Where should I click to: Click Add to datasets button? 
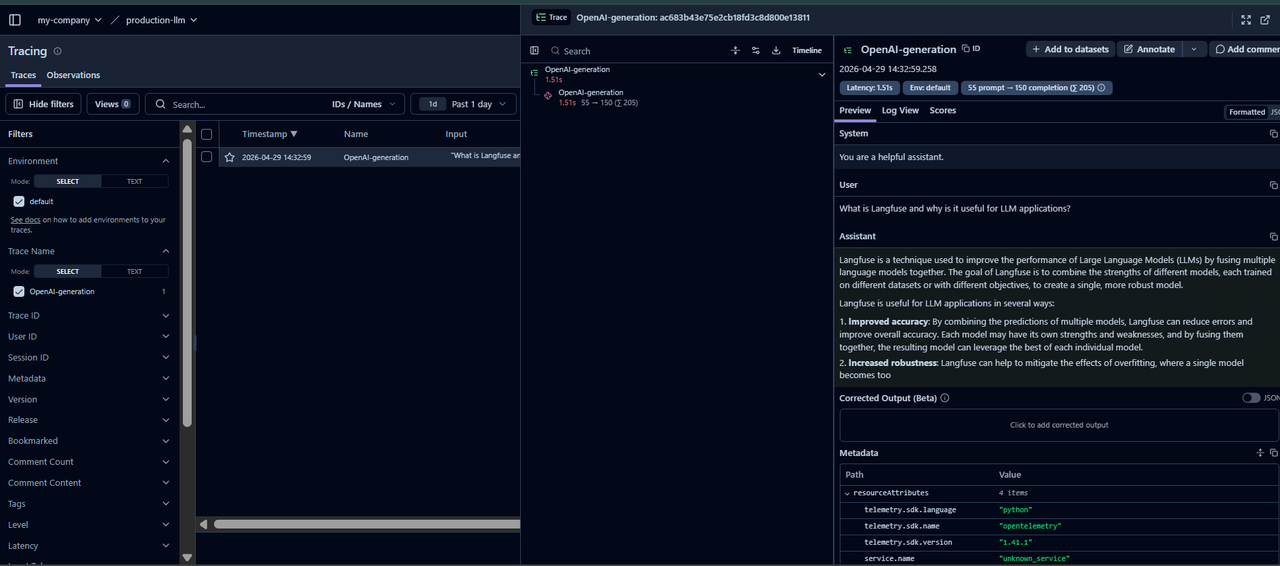[x=1069, y=49]
